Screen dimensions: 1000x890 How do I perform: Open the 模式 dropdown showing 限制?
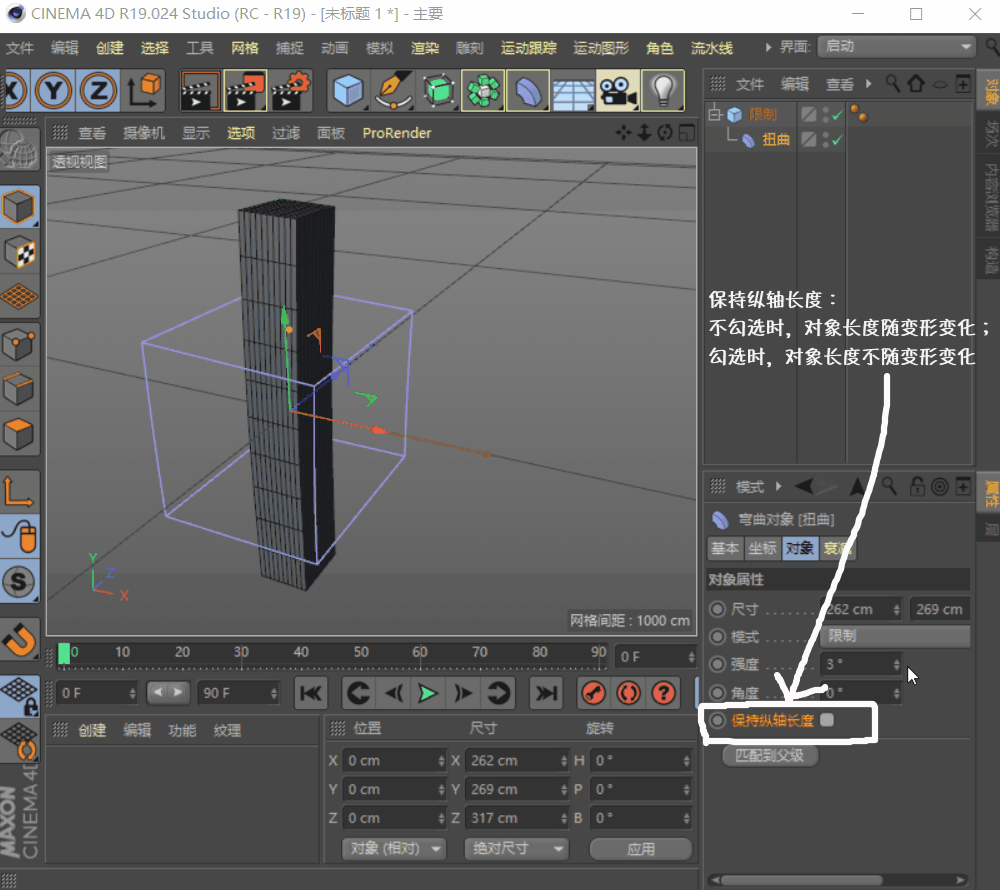(x=895, y=636)
